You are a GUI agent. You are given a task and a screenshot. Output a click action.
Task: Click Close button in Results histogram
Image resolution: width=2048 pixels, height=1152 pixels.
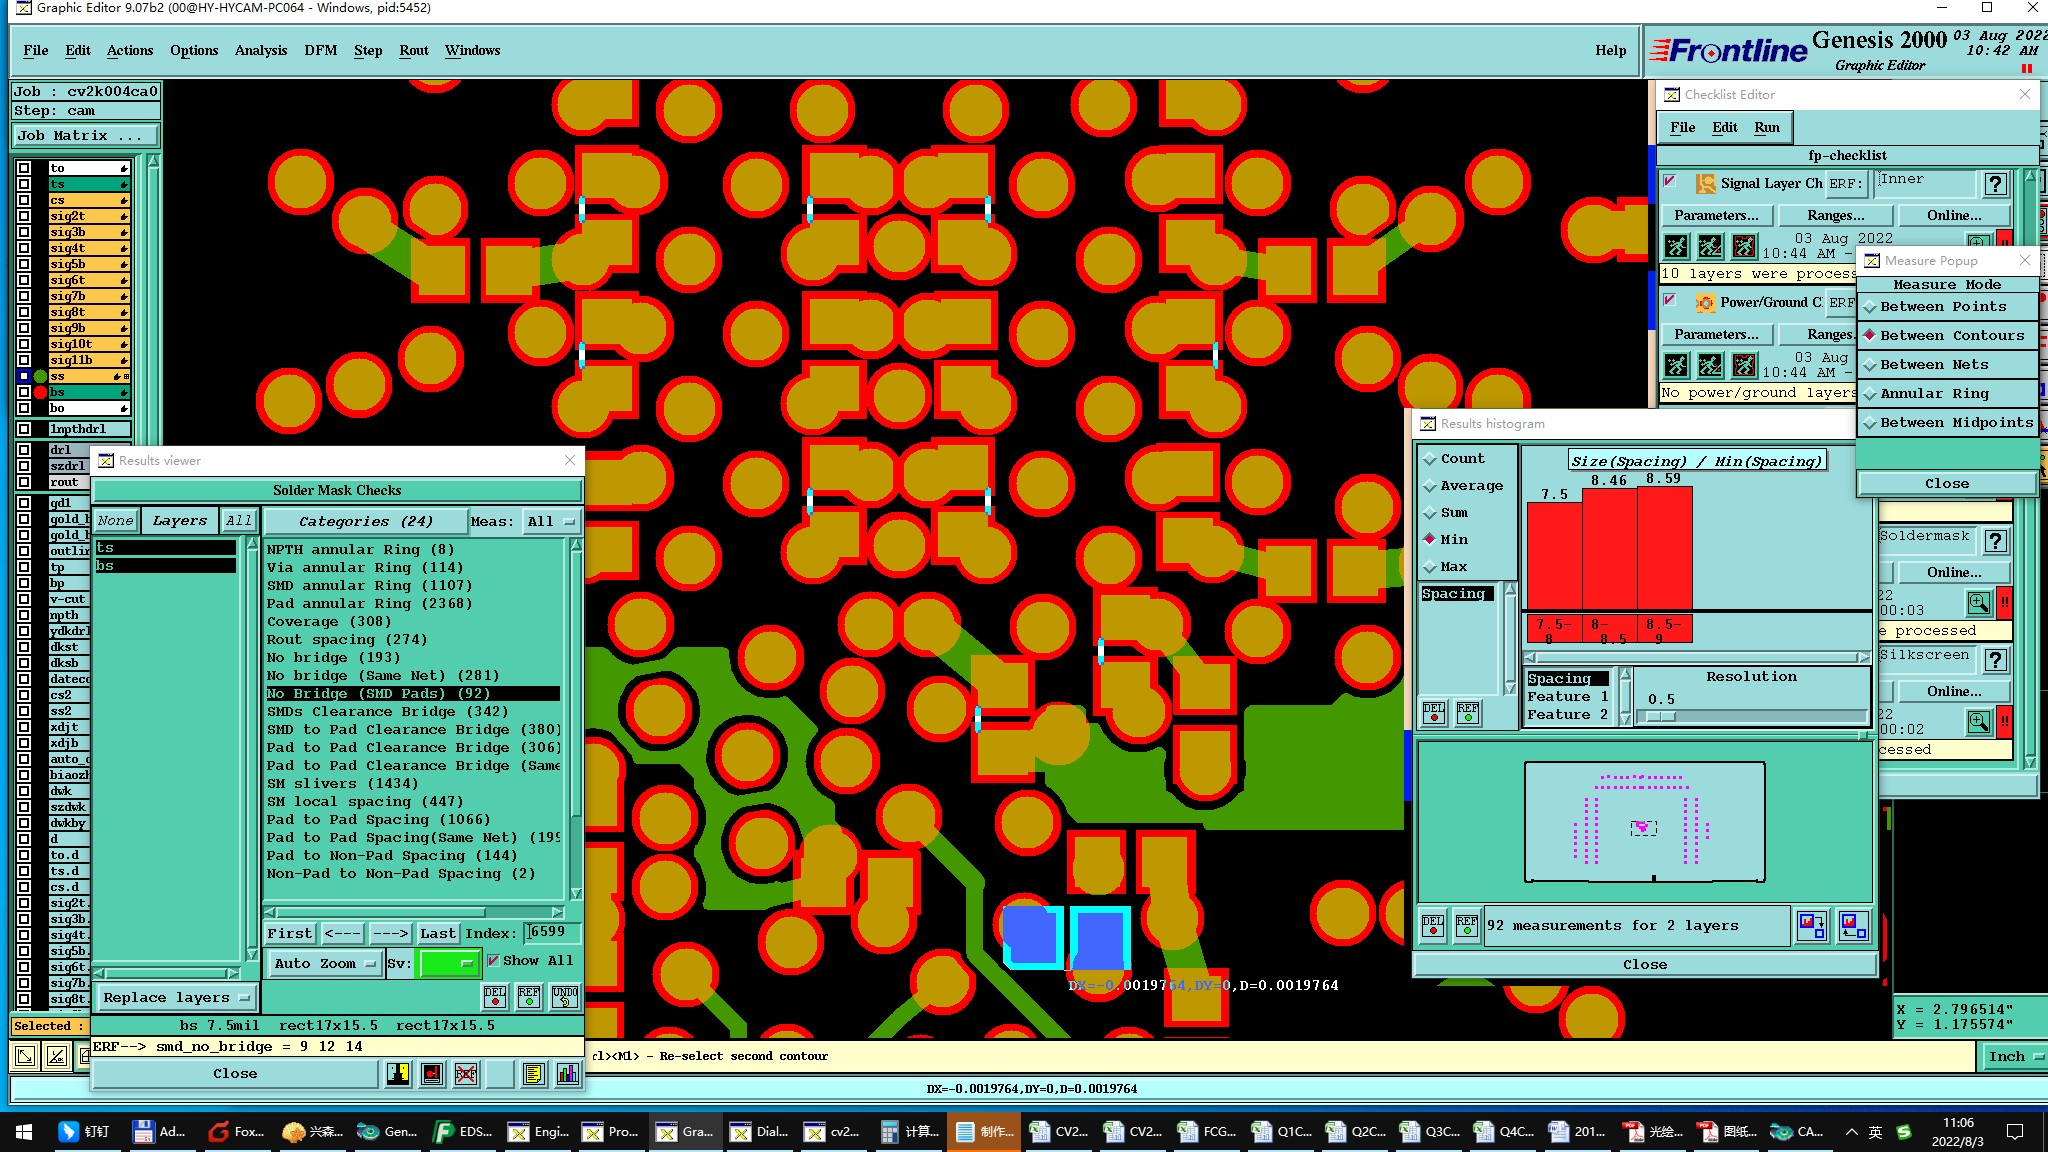click(x=1644, y=964)
